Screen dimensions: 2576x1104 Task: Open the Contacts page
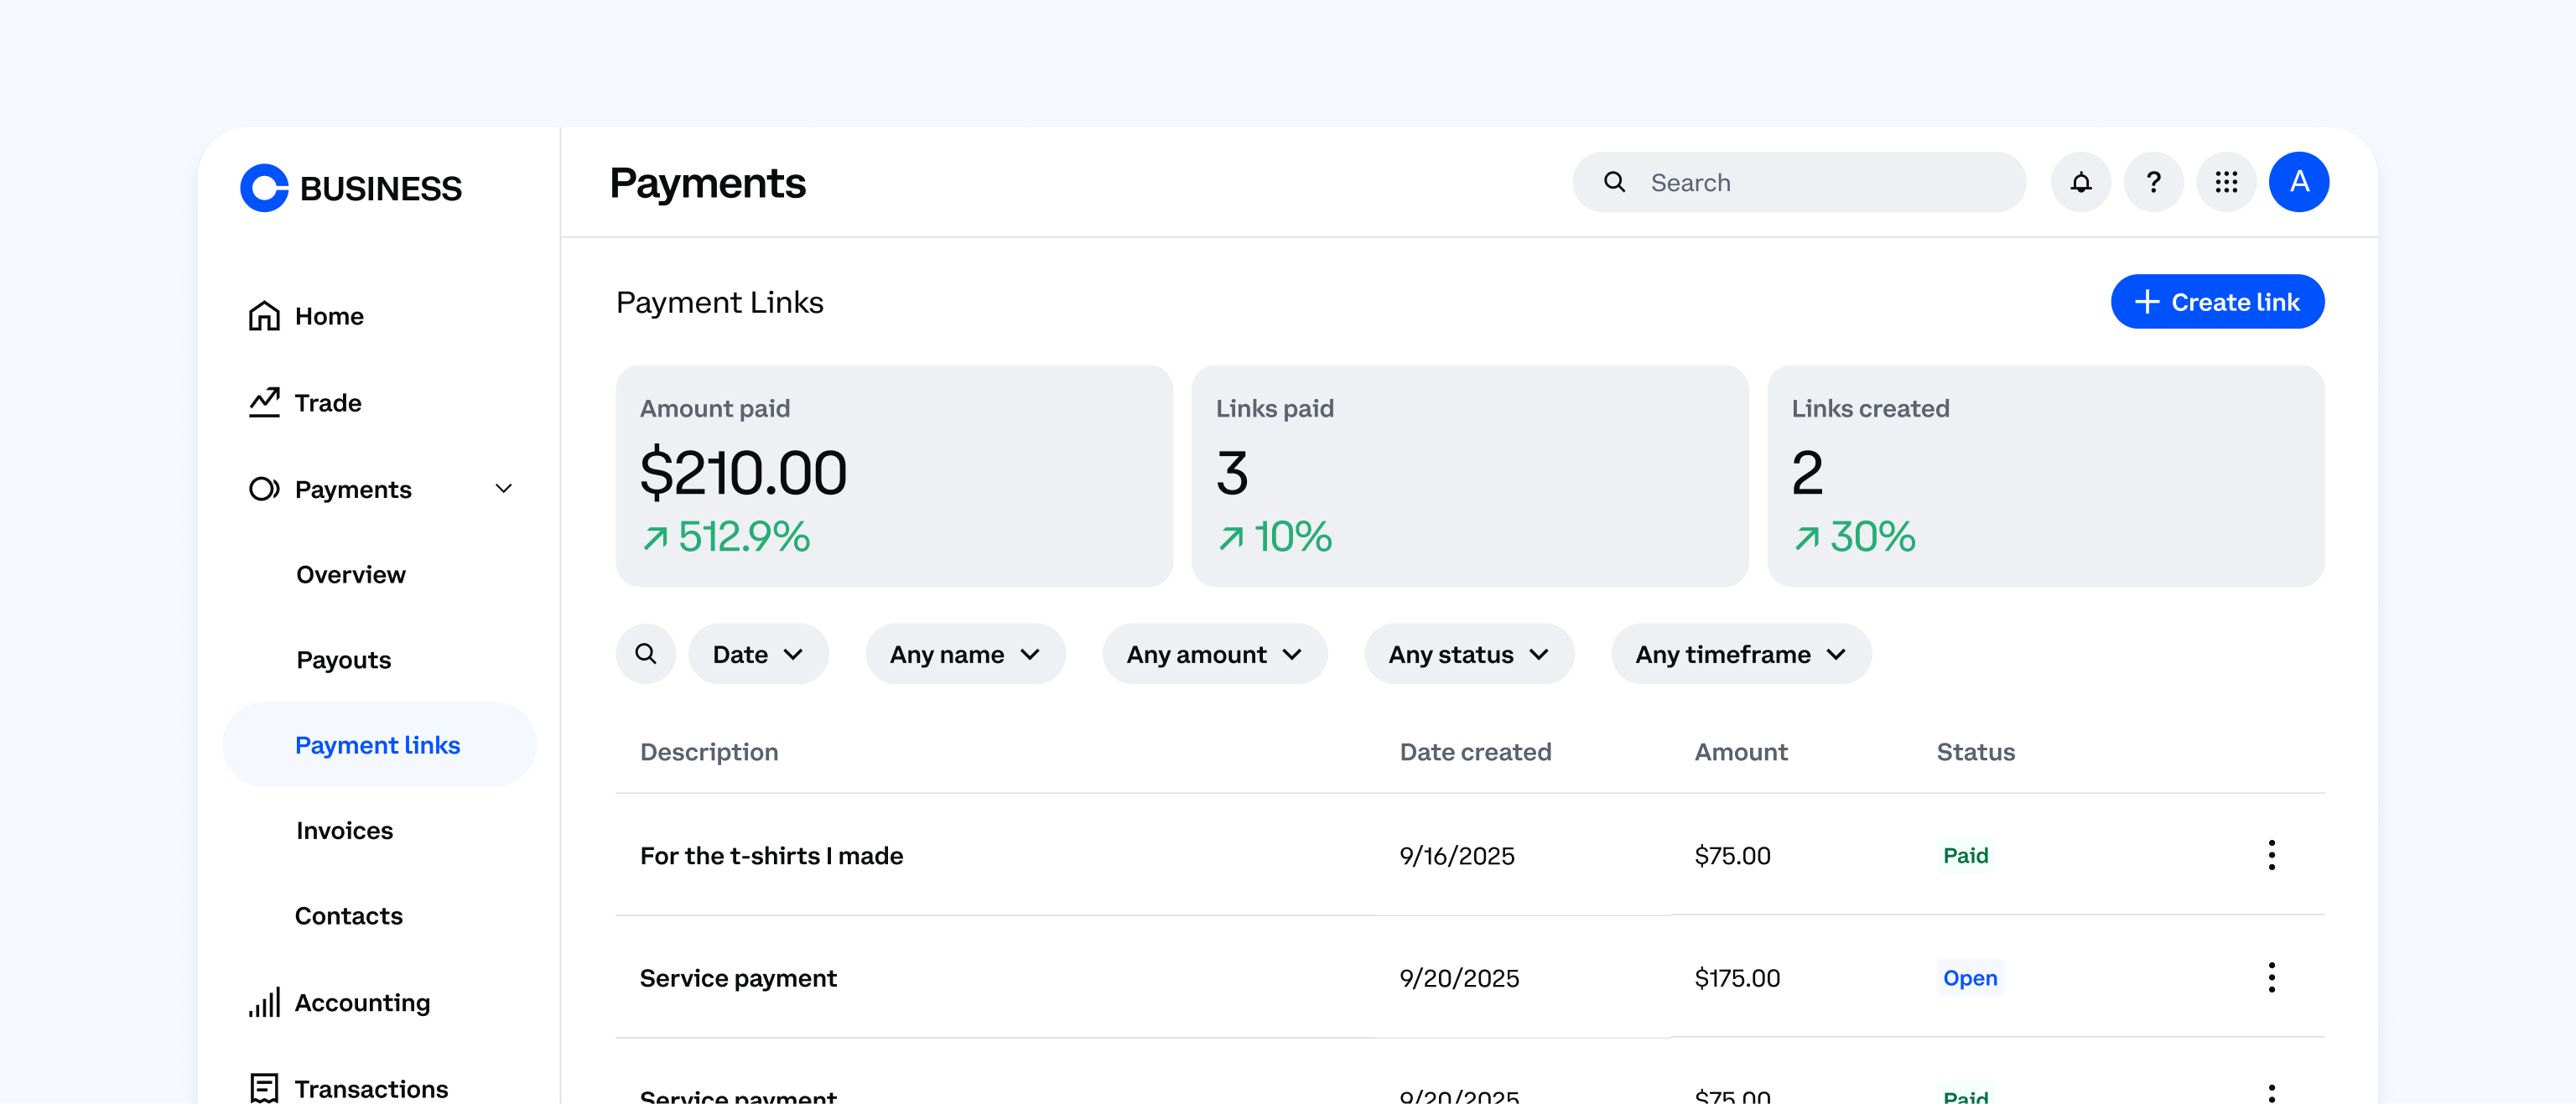348,915
